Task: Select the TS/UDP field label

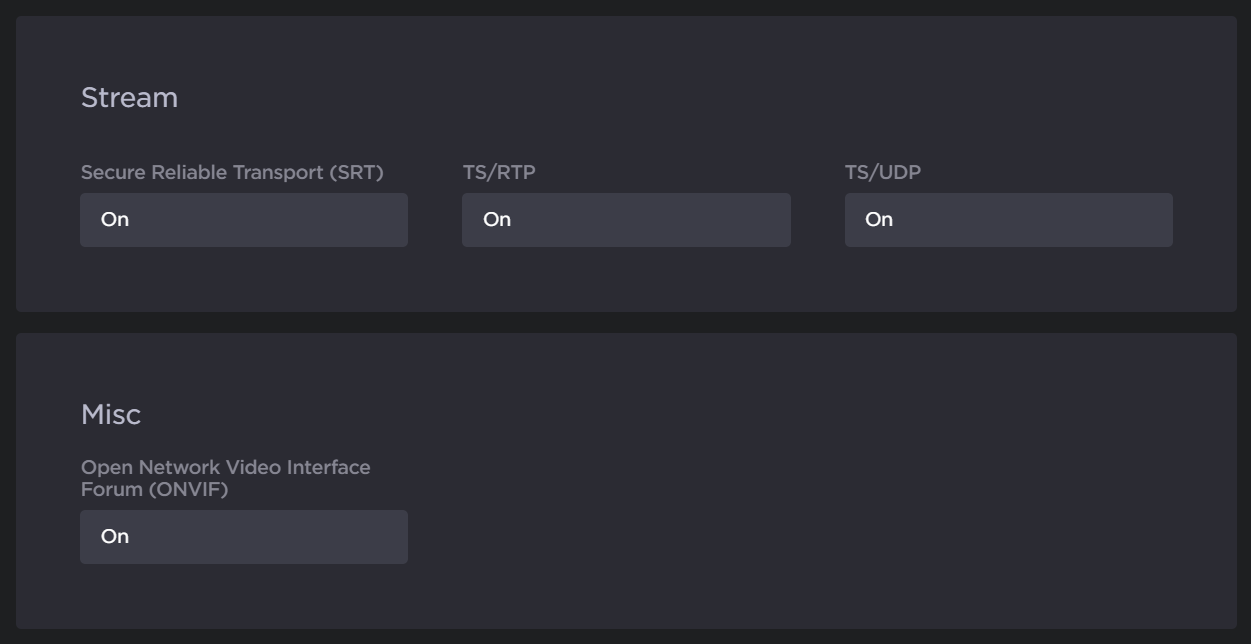Action: click(x=882, y=172)
